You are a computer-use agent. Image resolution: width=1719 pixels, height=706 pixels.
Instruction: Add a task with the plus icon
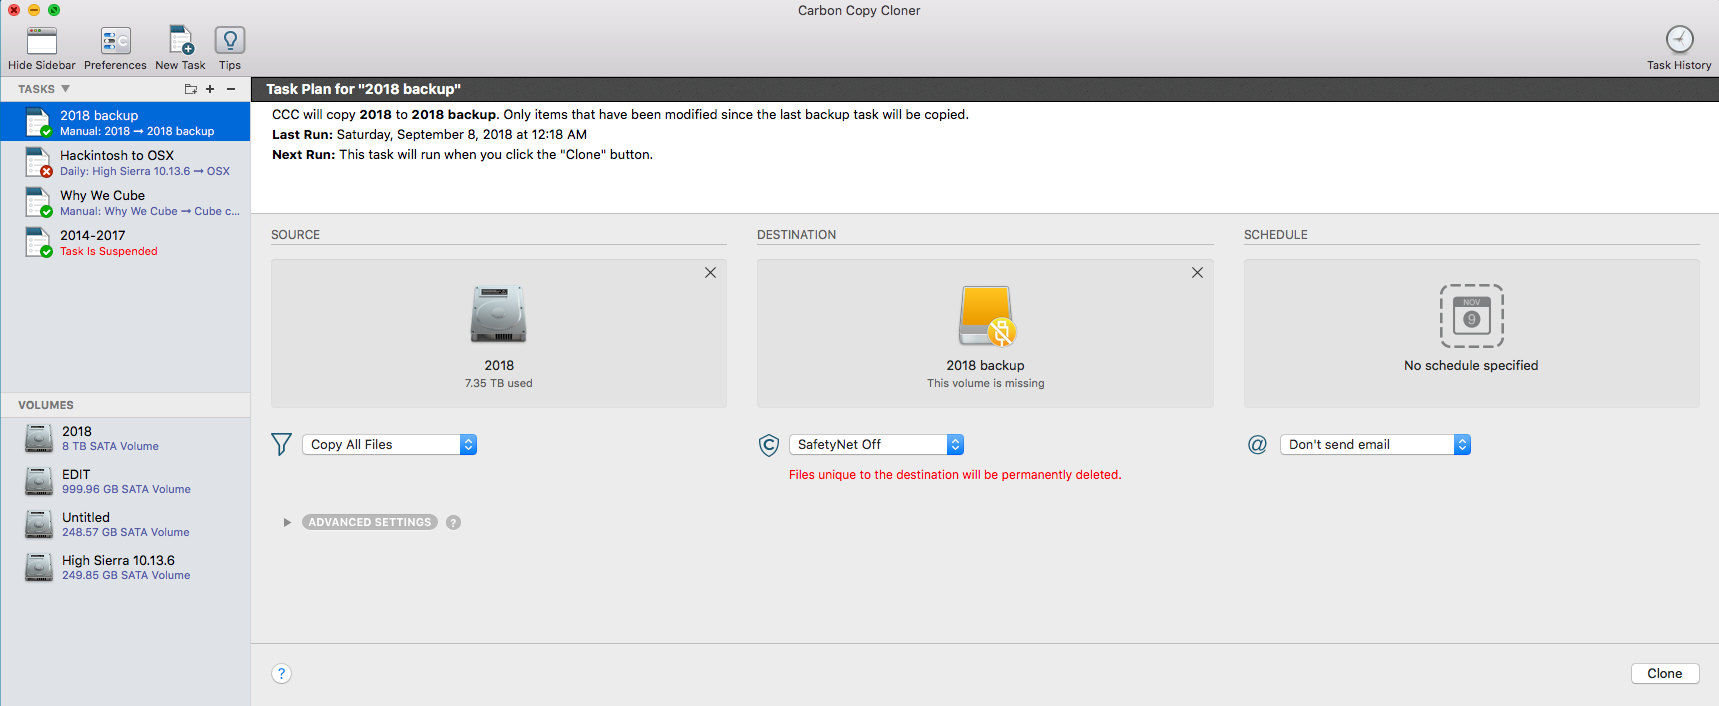click(210, 89)
